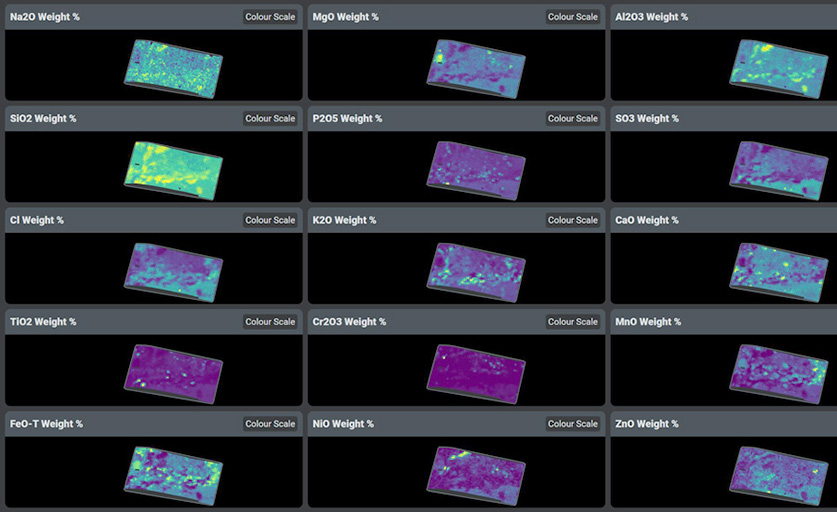Select the SO3 element map thumbnail
This screenshot has width=837, height=512.
click(779, 170)
